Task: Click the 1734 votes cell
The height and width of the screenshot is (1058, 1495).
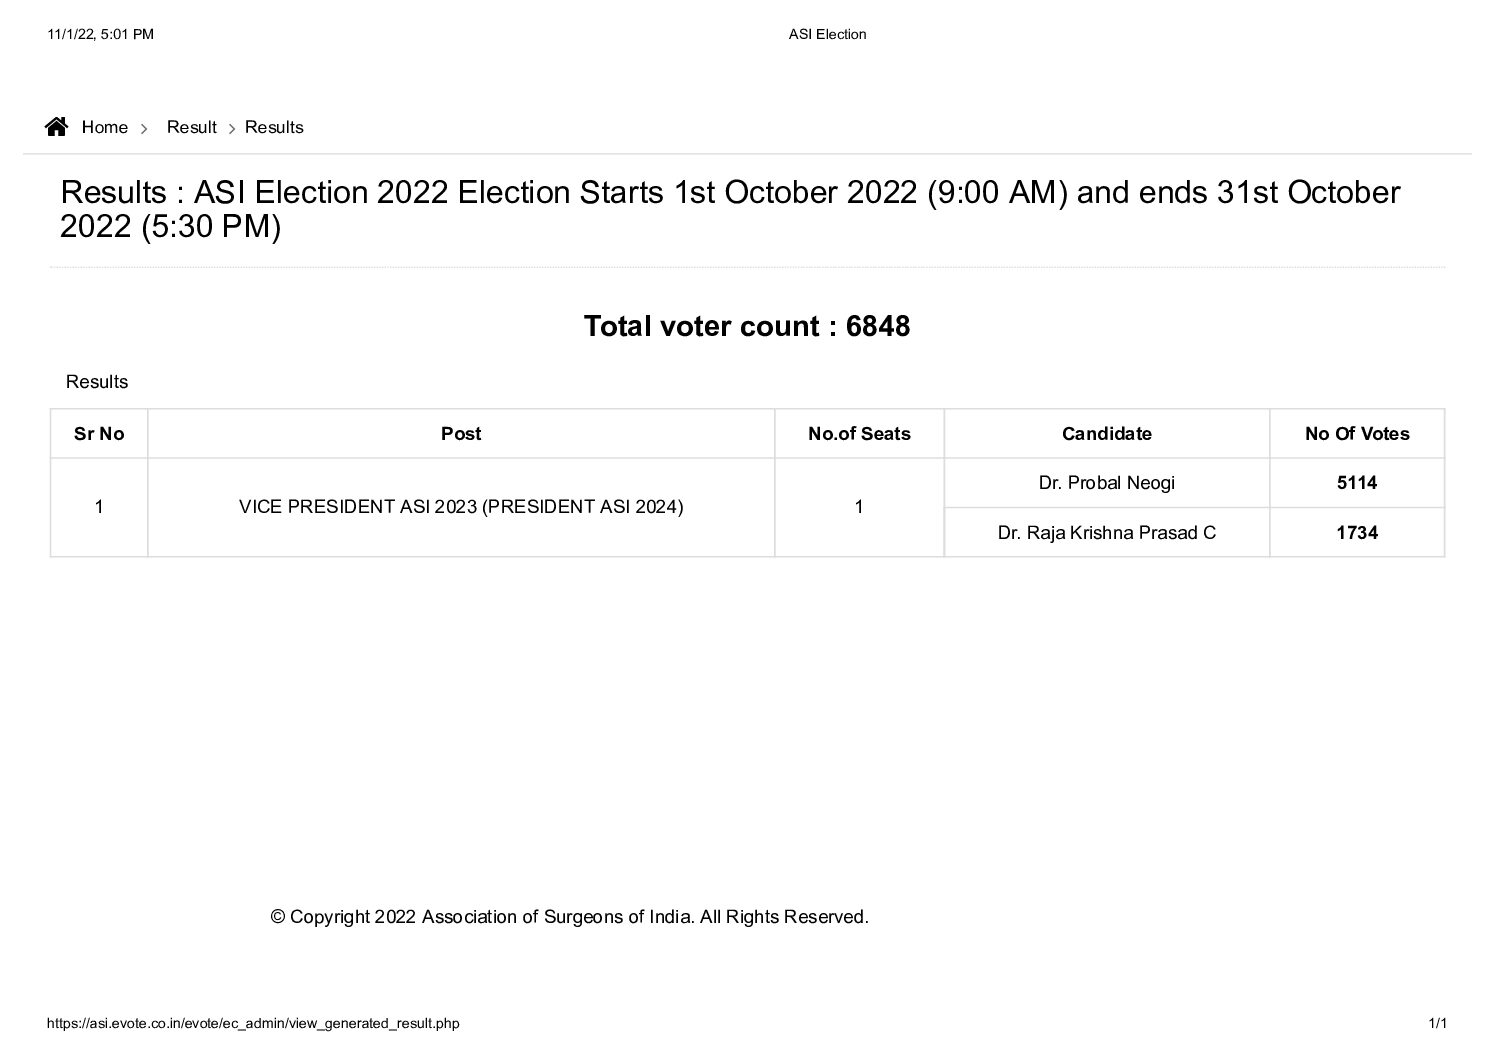Action: (x=1356, y=532)
